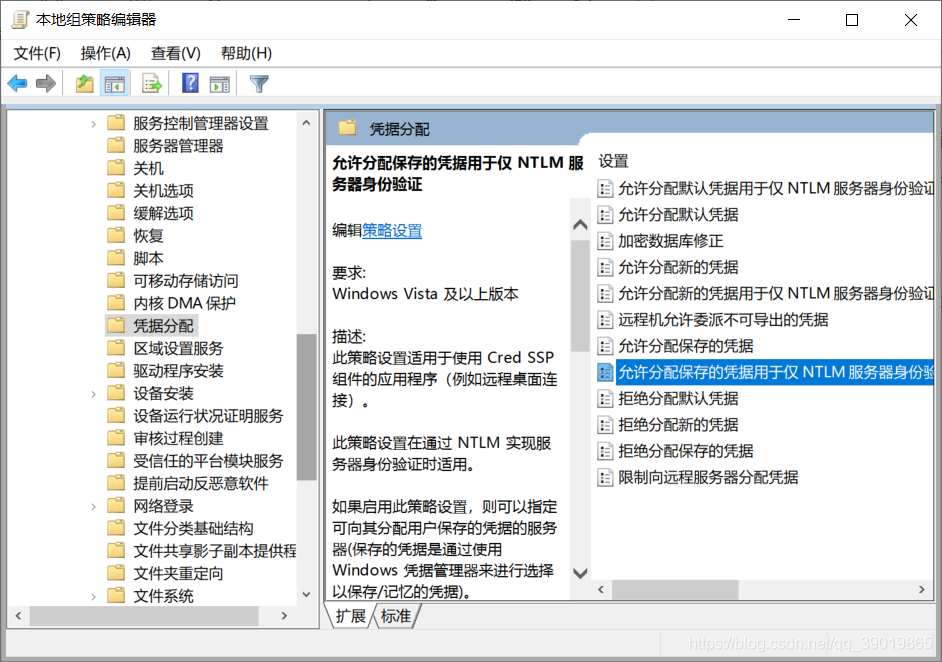The width and height of the screenshot is (942, 662).
Task: Click the folder icon of 内核 DMA 保护
Action: click(115, 303)
